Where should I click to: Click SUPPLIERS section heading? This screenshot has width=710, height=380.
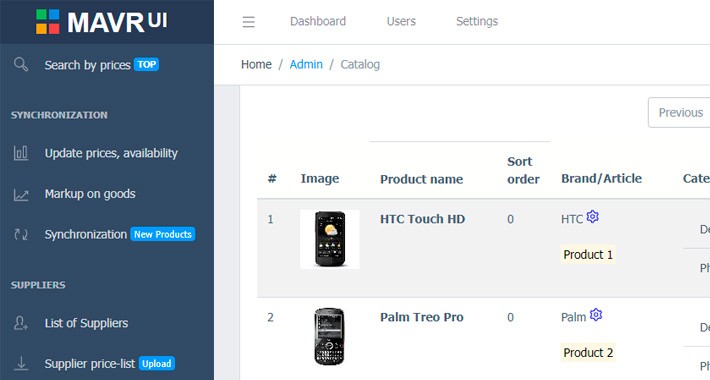pyautogui.click(x=38, y=285)
